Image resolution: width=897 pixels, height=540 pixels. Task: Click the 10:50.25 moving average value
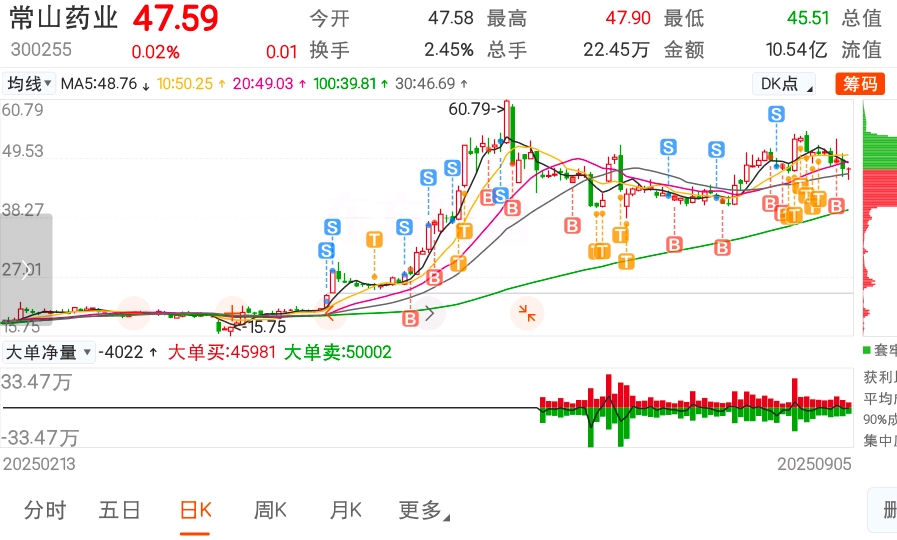point(191,84)
